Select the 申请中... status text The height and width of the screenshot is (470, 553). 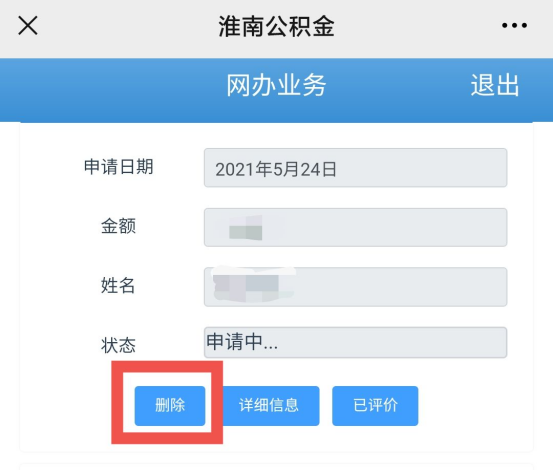click(242, 342)
